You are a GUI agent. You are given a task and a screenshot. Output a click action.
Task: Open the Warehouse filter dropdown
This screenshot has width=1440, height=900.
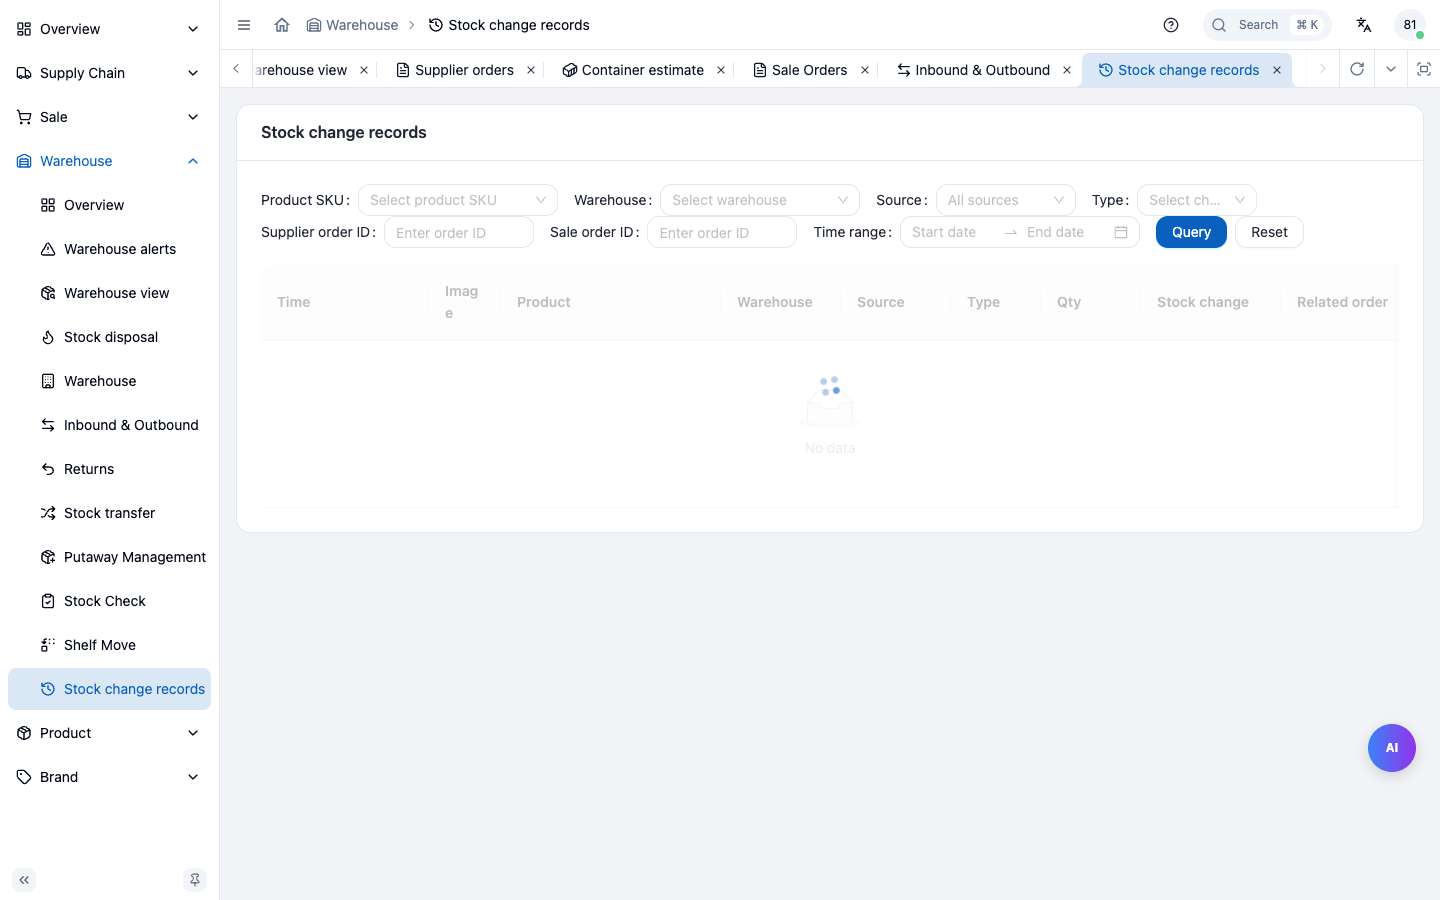click(760, 200)
